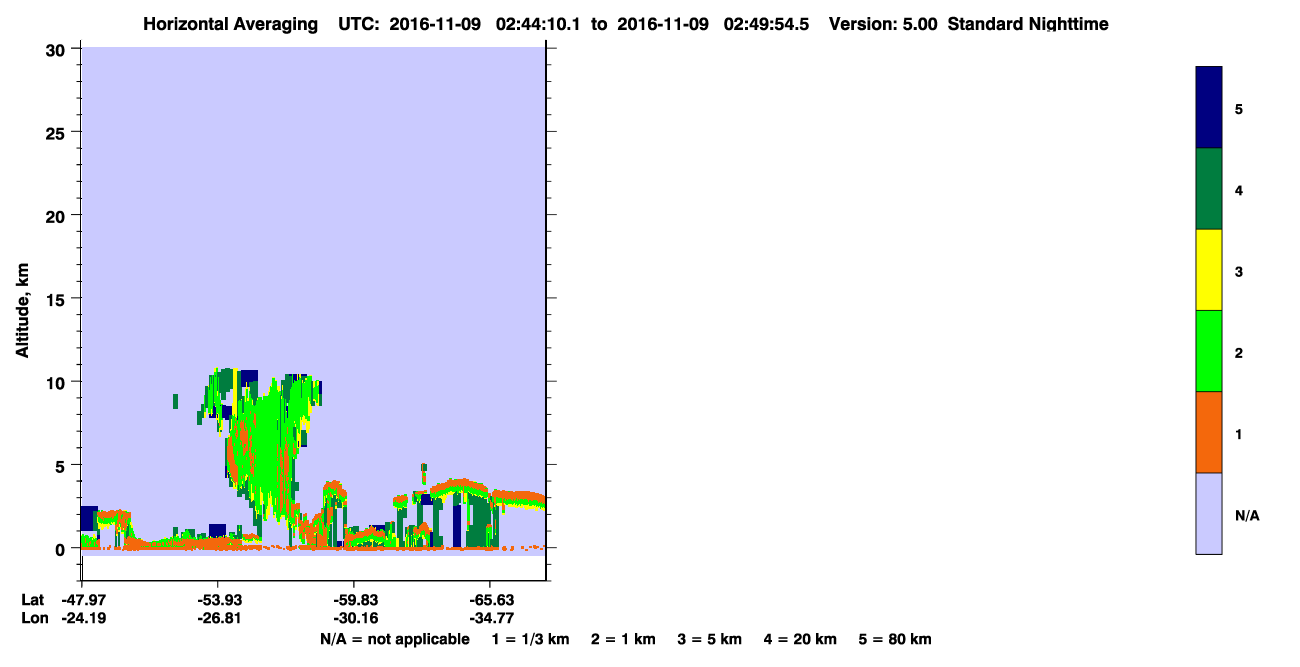The image size is (1300, 667).
Task: Click the bright green colorbar segment labeled 2
Action: point(1209,351)
